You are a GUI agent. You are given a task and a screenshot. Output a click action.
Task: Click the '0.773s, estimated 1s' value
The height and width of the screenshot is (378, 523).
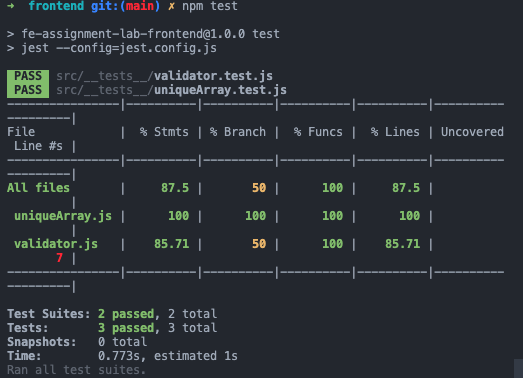[x=168, y=356]
